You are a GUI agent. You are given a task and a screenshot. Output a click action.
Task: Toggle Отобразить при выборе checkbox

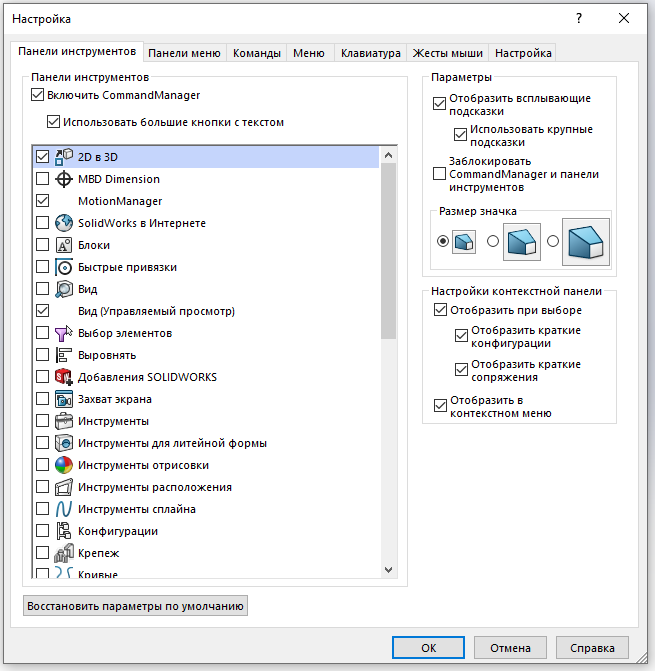pos(440,309)
